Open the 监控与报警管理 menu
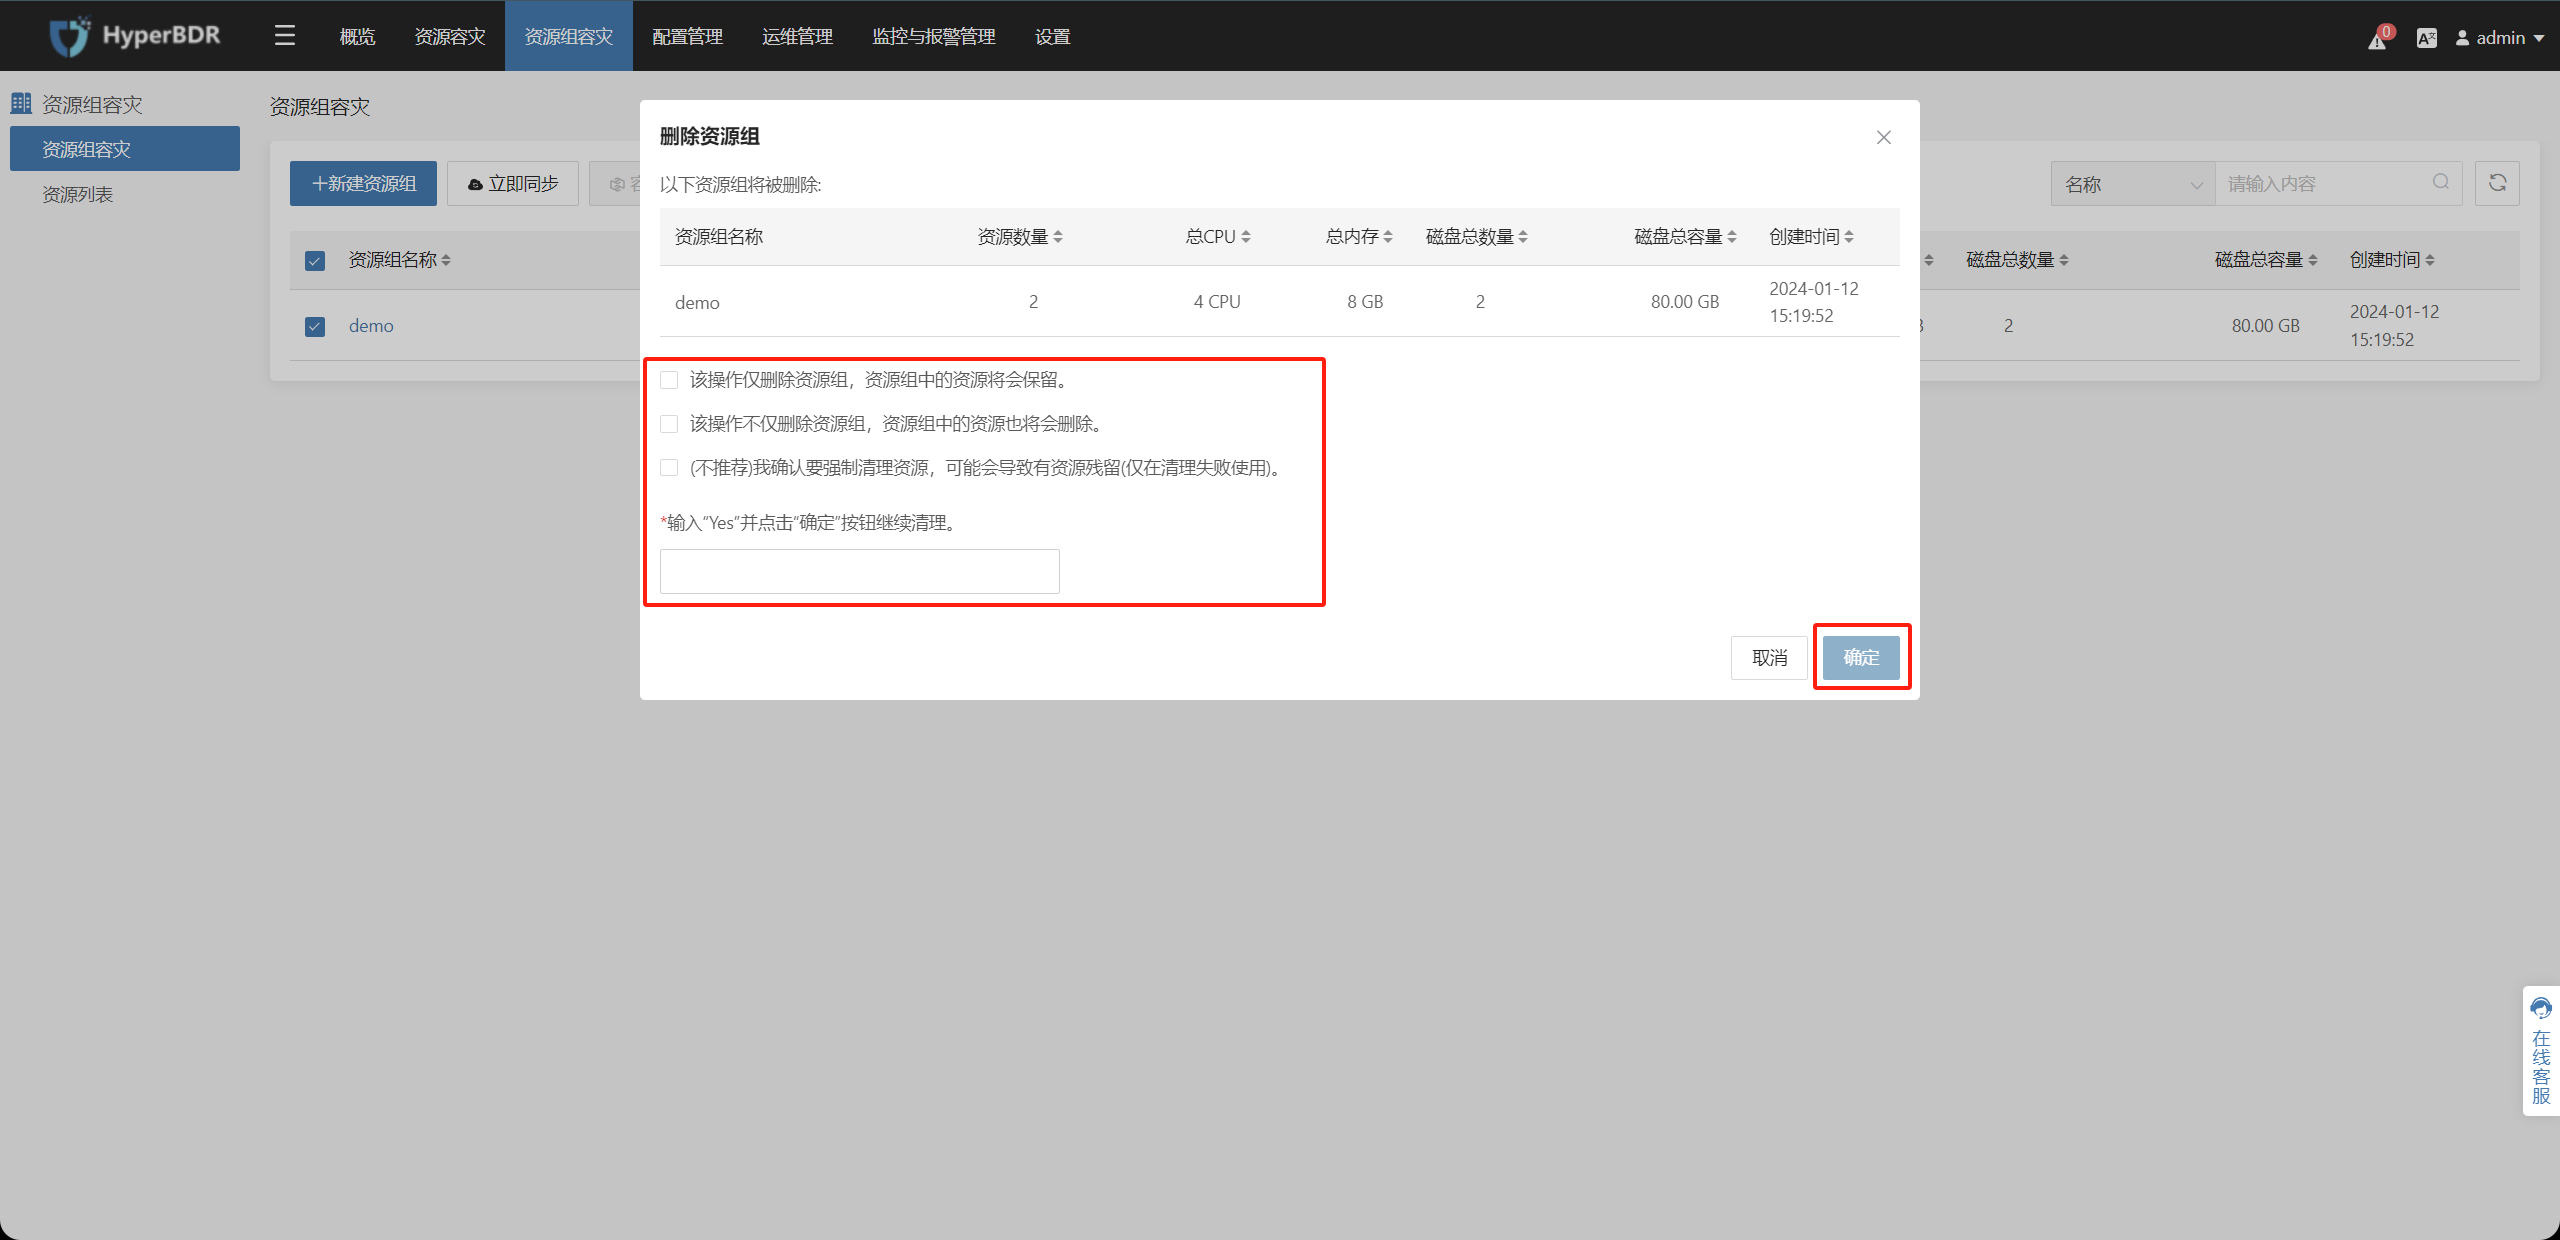The width and height of the screenshot is (2560, 1240). [934, 37]
